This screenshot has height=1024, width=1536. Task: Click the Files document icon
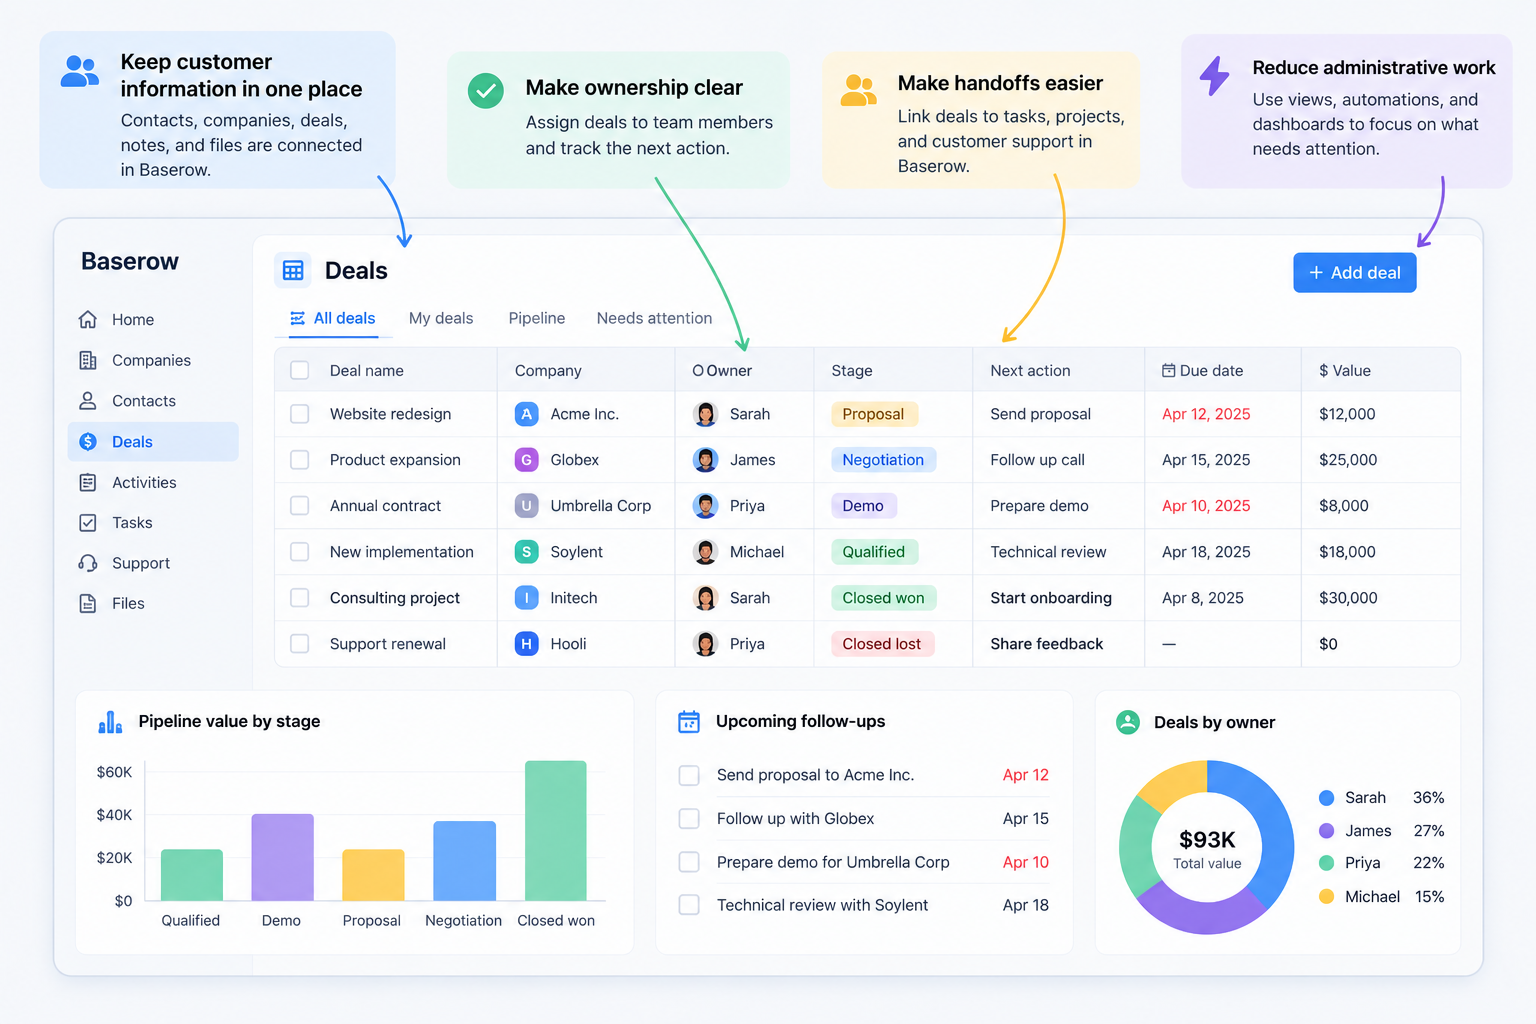[x=88, y=604]
